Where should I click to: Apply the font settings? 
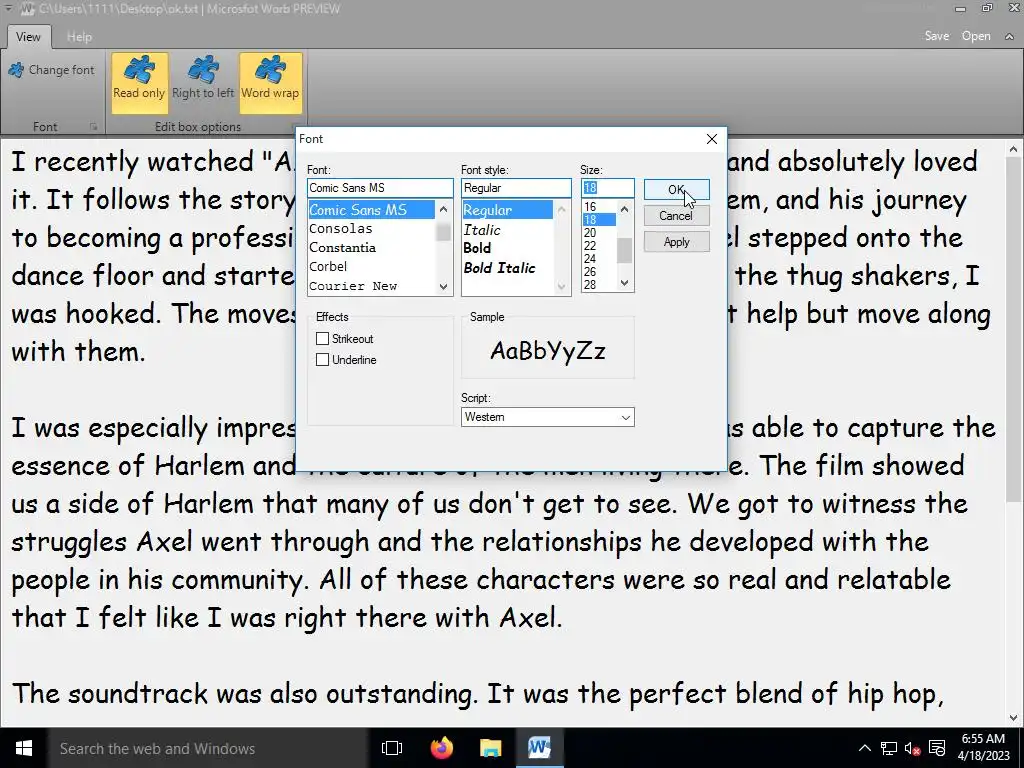click(676, 242)
